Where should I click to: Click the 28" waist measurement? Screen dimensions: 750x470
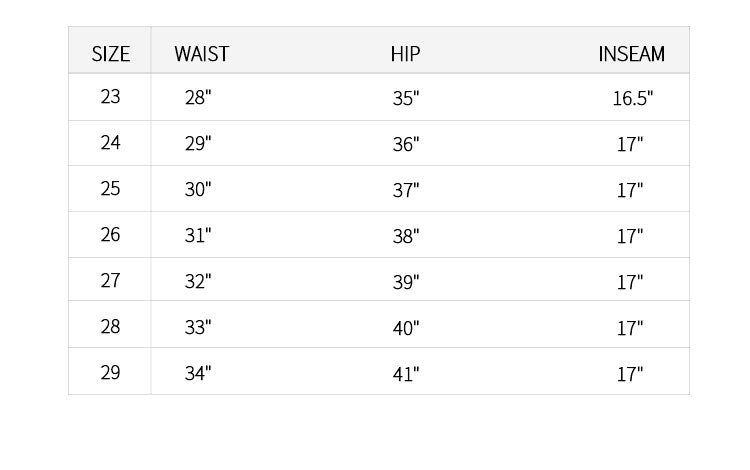pos(198,98)
